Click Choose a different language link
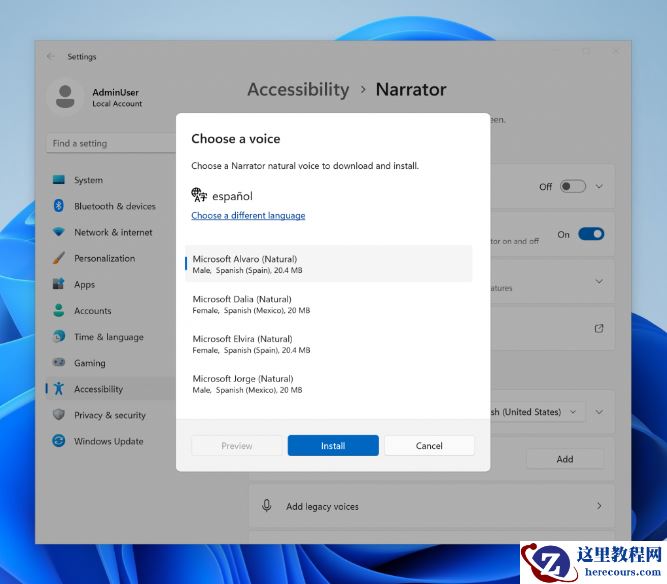 click(x=248, y=216)
